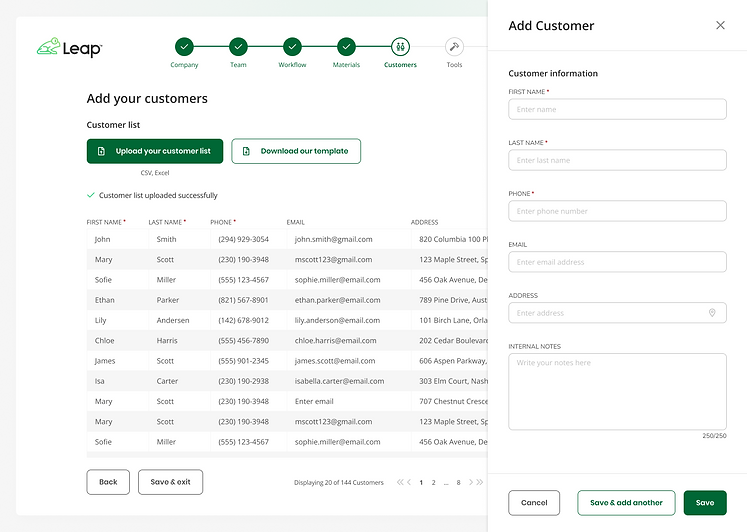Click last name cell 'Smith'
The height and width of the screenshot is (532, 747).
click(166, 239)
